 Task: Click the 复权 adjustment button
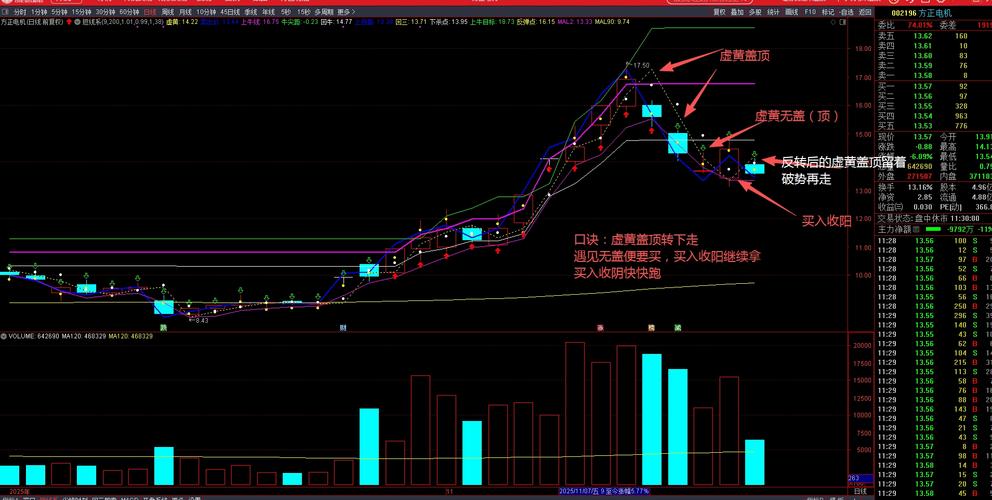coord(720,11)
